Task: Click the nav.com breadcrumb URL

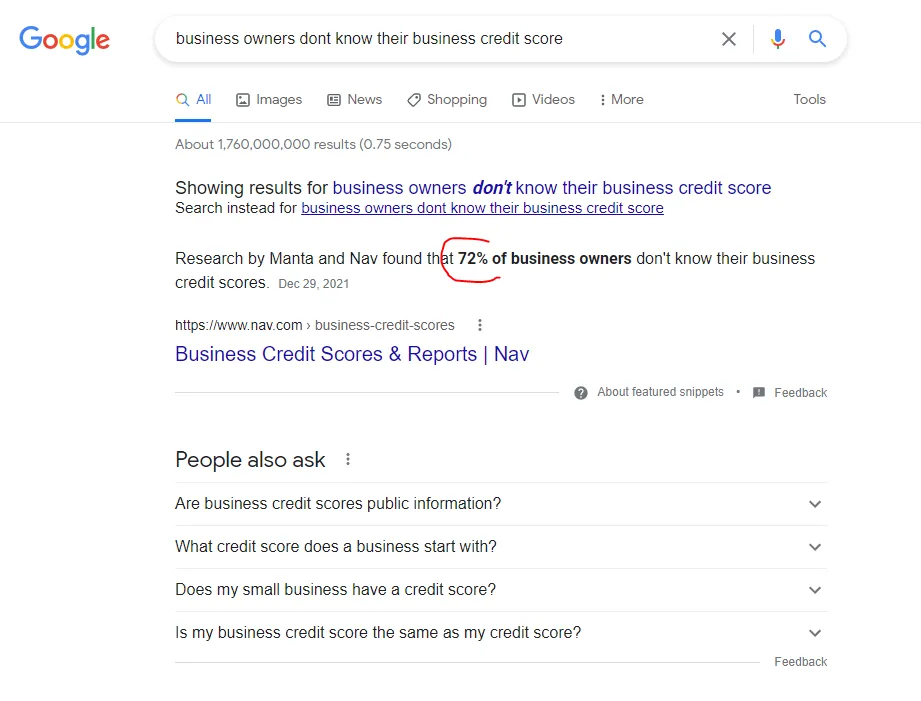Action: coord(315,325)
